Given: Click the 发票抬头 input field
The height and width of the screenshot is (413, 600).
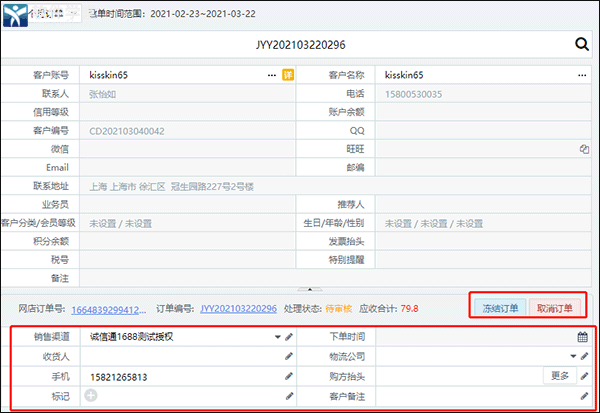Looking at the screenshot, I should pyautogui.click(x=483, y=241).
